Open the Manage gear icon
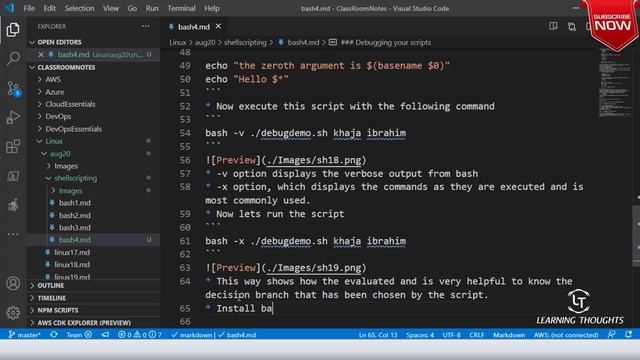The width and height of the screenshot is (640, 360). (13, 313)
